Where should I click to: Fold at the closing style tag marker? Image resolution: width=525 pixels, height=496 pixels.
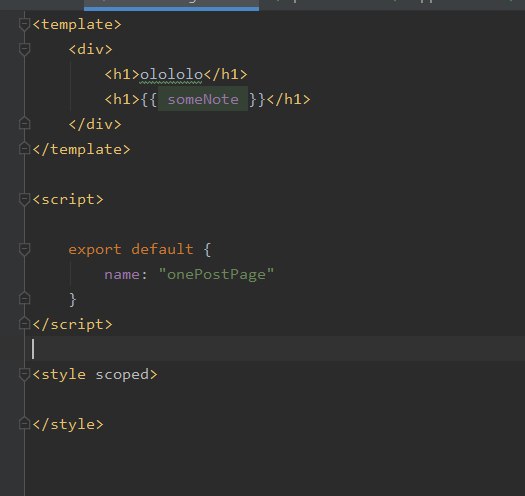tap(24, 424)
